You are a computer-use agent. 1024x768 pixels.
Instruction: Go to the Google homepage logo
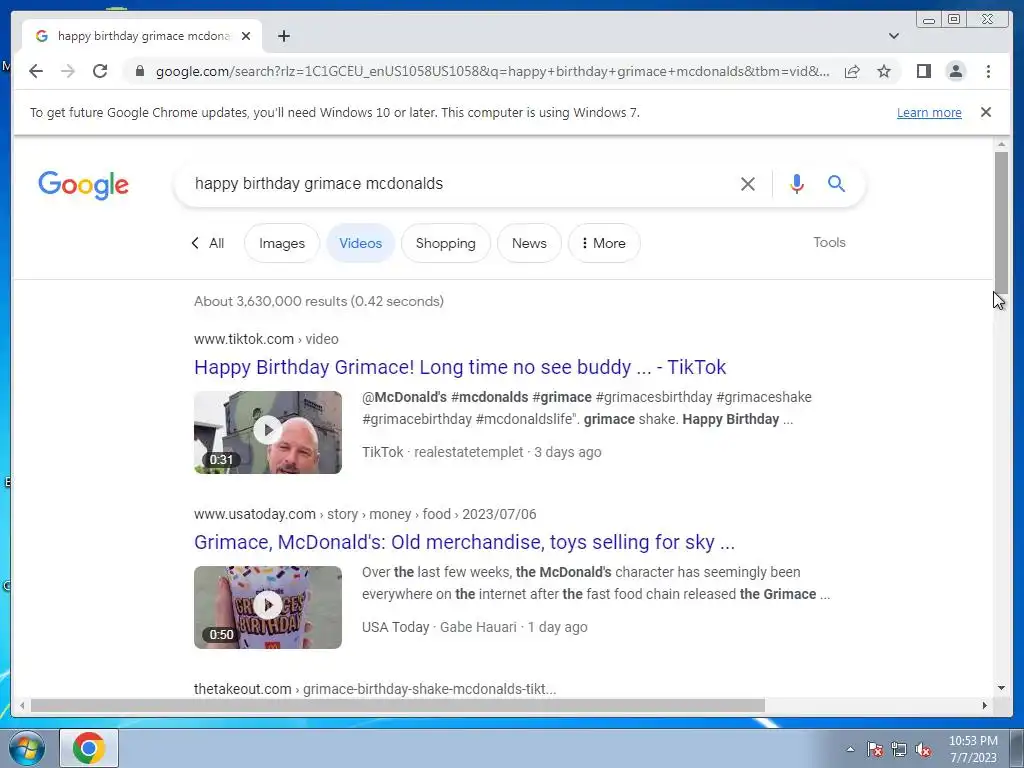[84, 185]
